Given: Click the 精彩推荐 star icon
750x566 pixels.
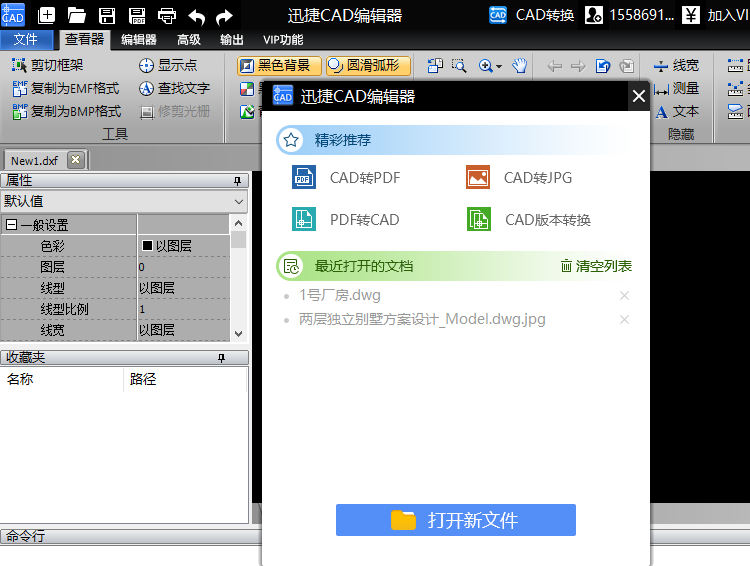Looking at the screenshot, I should tap(291, 140).
